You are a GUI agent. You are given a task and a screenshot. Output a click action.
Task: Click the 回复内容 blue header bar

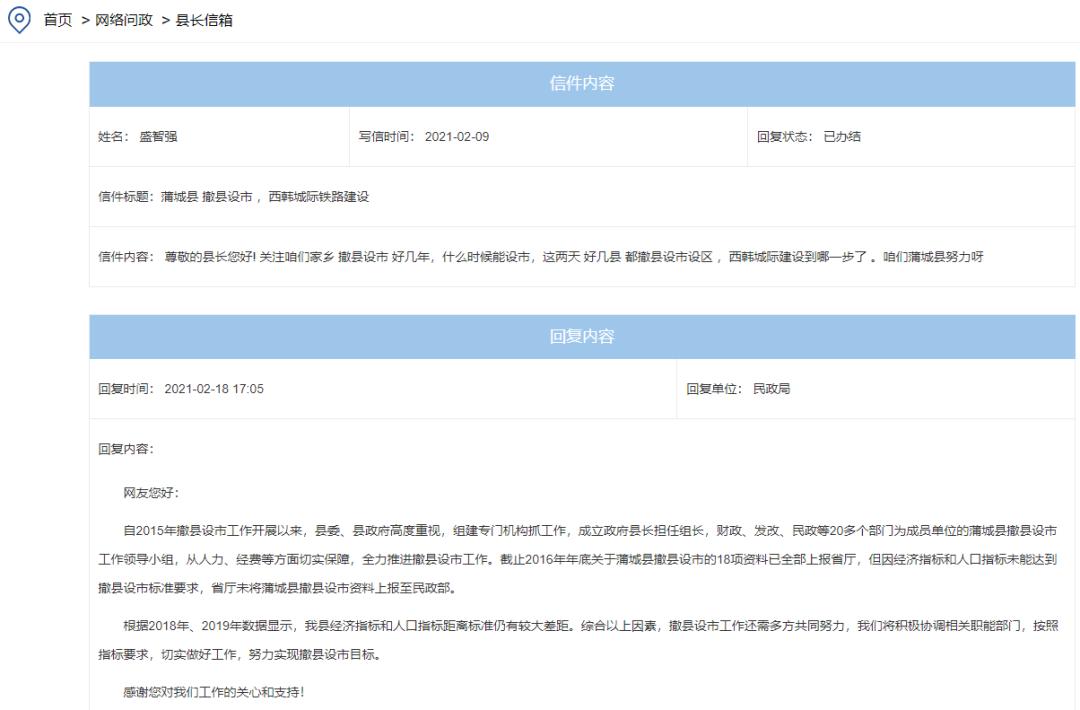coord(582,334)
